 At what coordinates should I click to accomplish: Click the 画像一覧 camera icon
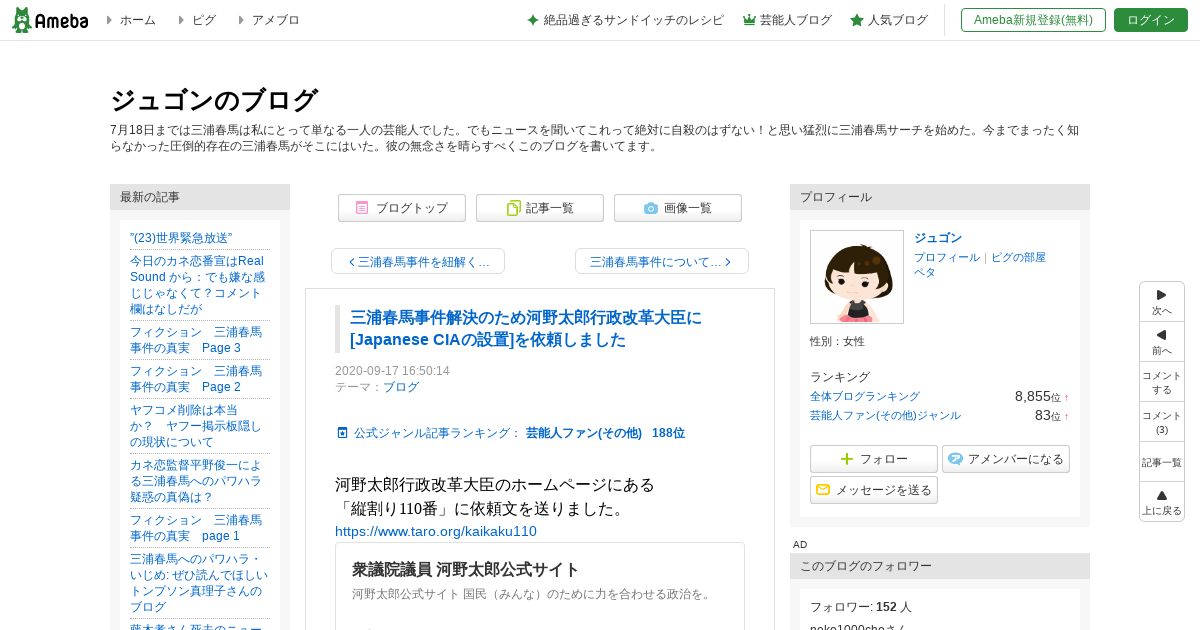pos(651,208)
